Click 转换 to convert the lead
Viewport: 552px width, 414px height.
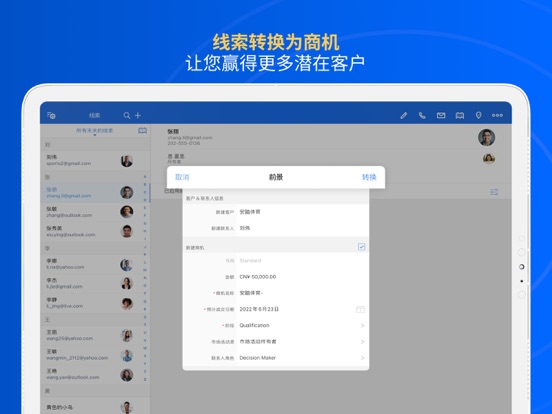coord(369,177)
